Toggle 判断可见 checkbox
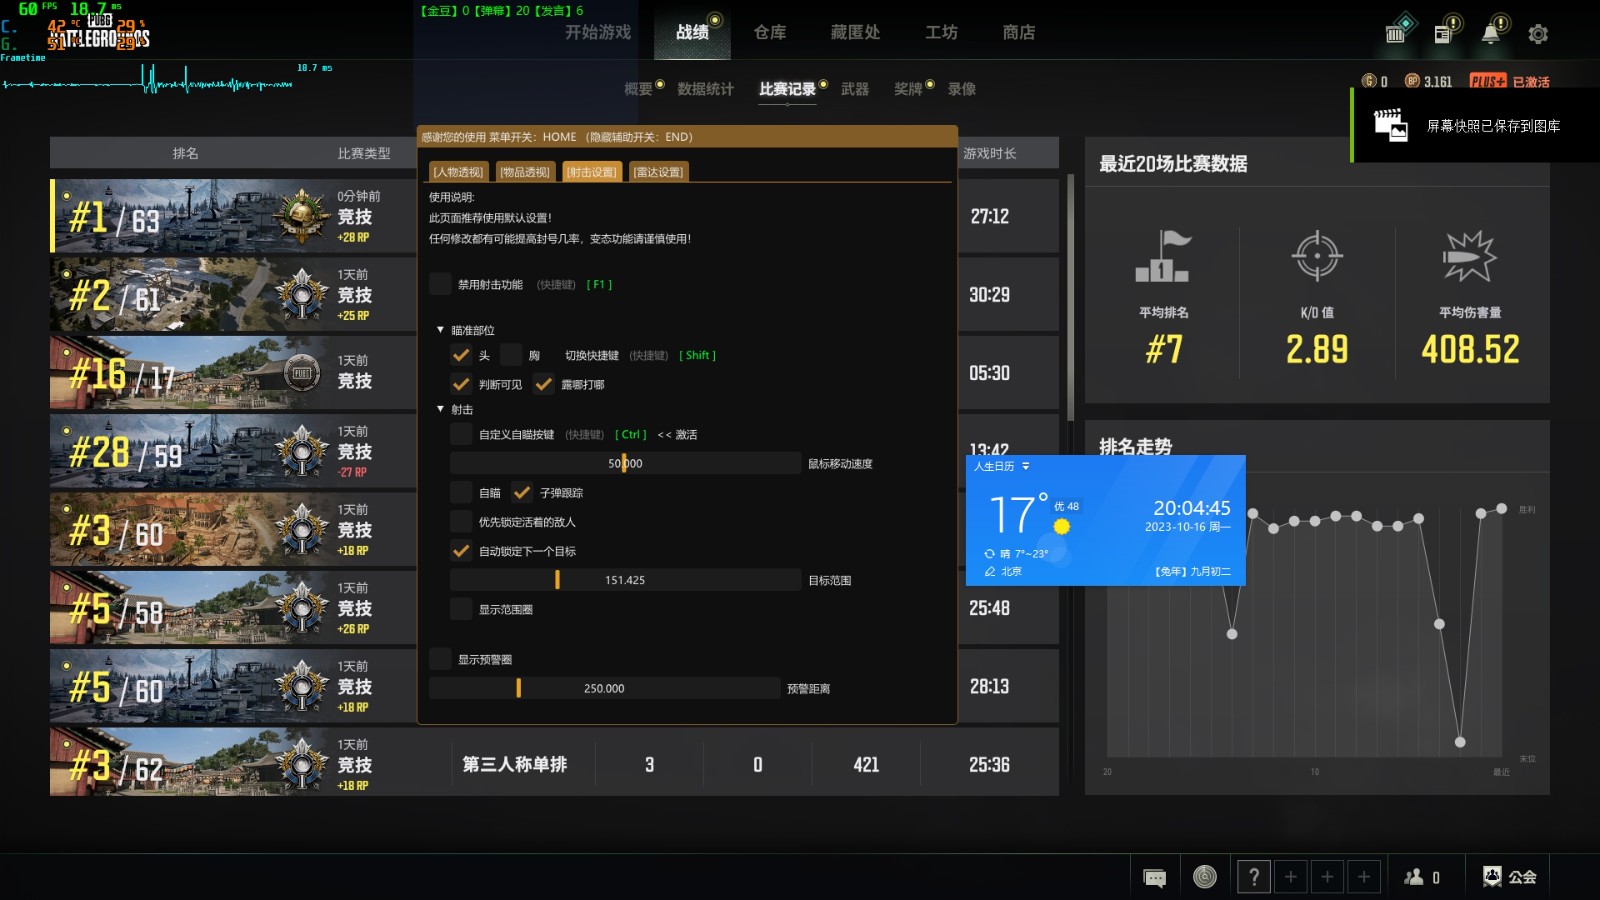1600x900 pixels. tap(461, 384)
